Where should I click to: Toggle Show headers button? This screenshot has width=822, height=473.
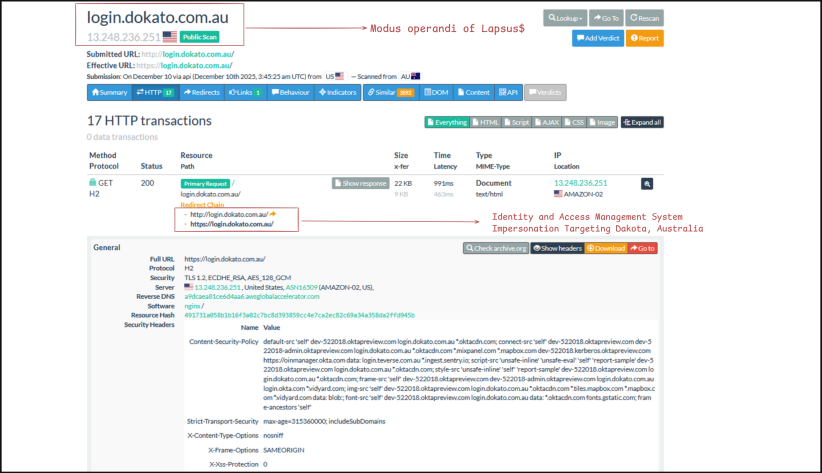coord(556,248)
